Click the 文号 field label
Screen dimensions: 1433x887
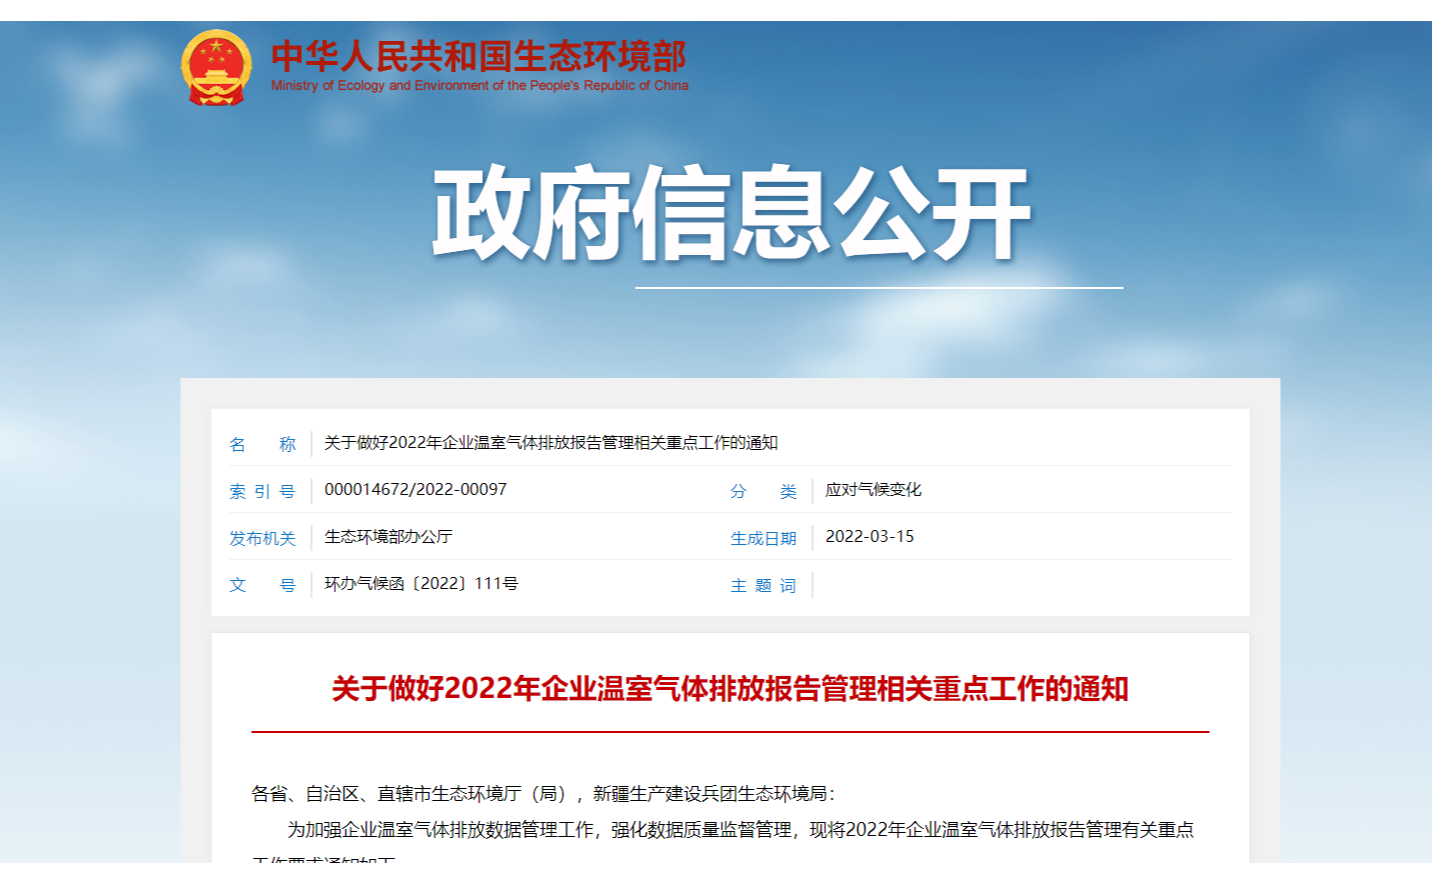tap(262, 585)
